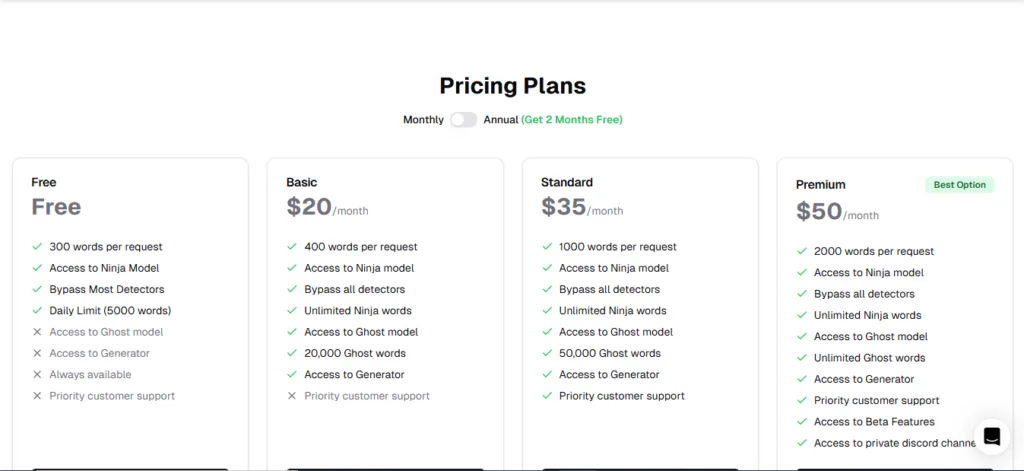Select the Annual billing label
1024x471 pixels.
(x=501, y=120)
